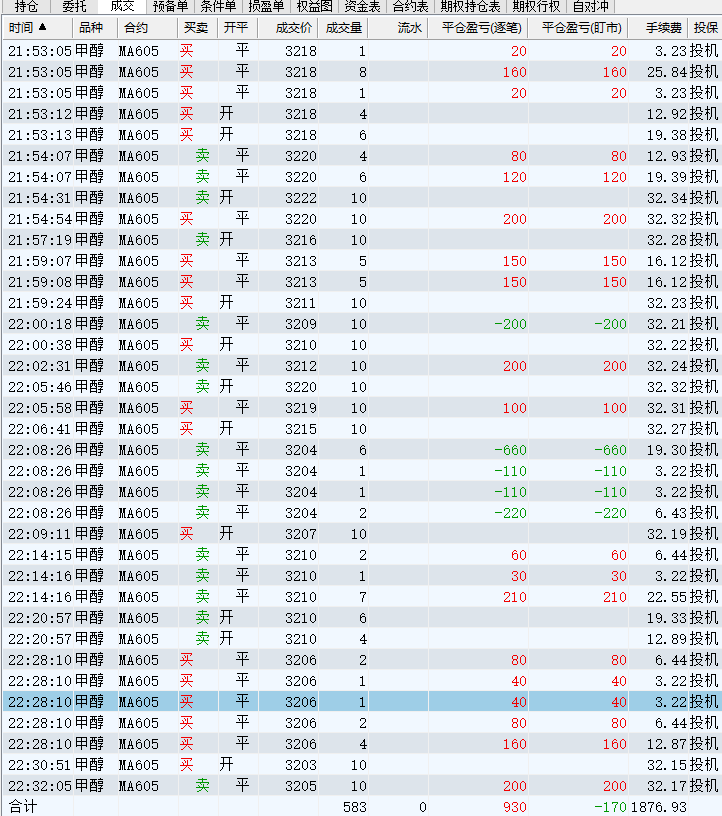Switch to the 条件单 tab
Screen dimensions: 722x816
coord(218,6)
